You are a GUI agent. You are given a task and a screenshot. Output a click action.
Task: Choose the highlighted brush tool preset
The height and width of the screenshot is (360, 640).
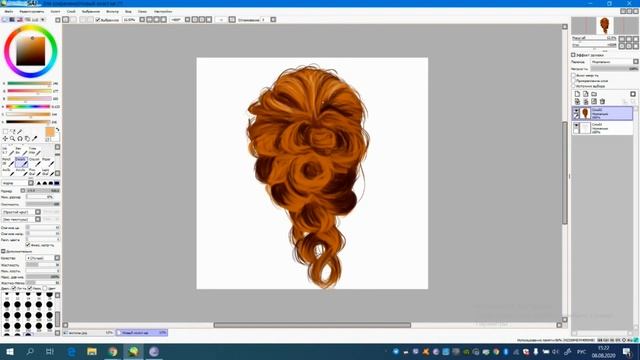21,162
